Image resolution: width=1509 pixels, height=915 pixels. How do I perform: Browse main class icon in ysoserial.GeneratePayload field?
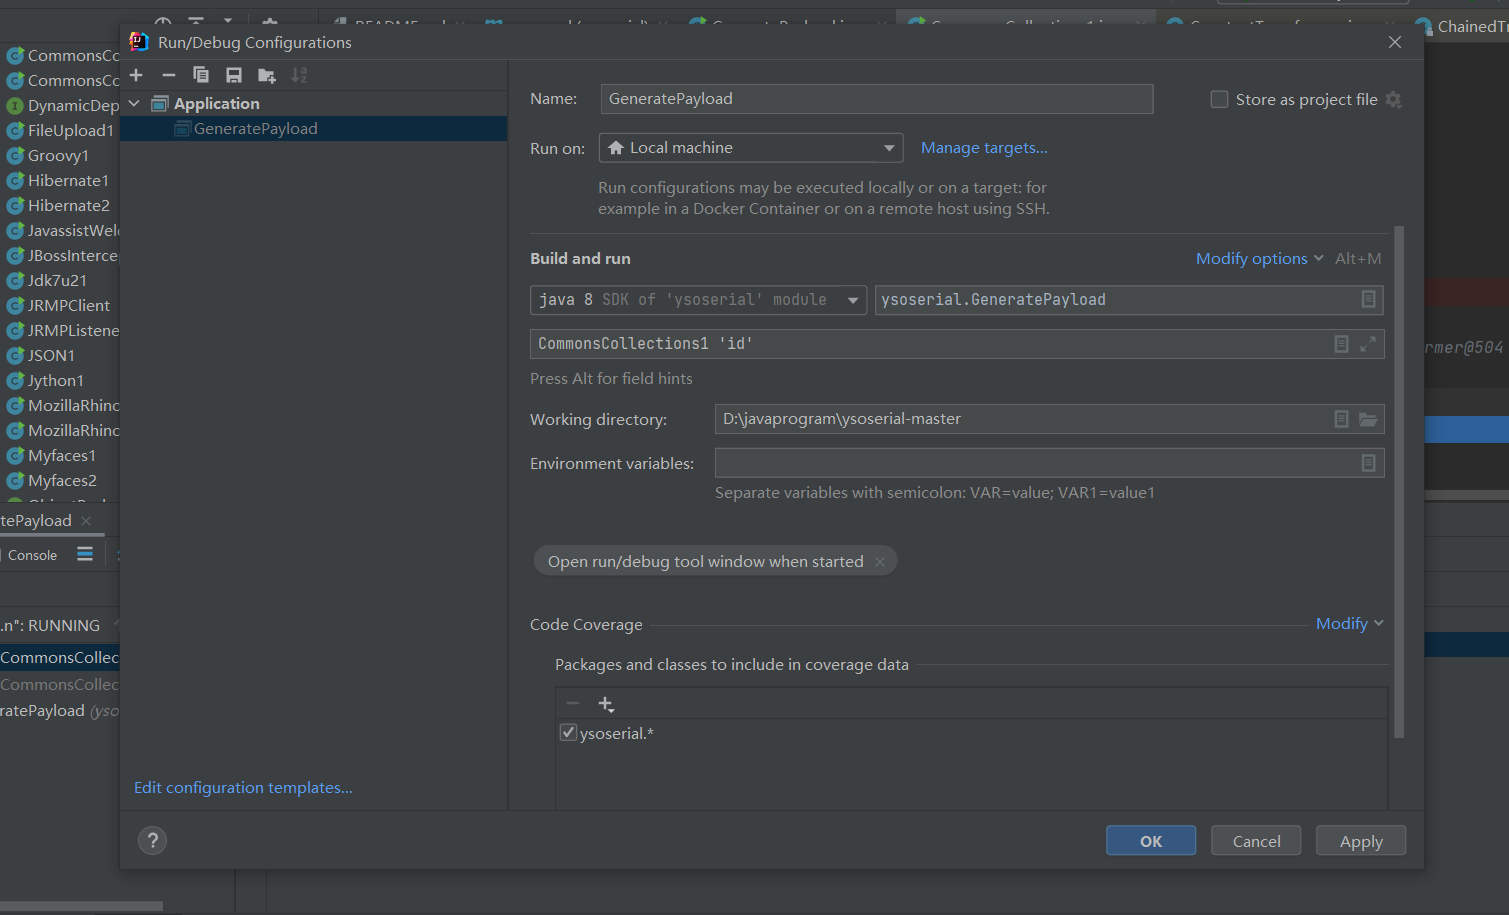click(x=1368, y=299)
